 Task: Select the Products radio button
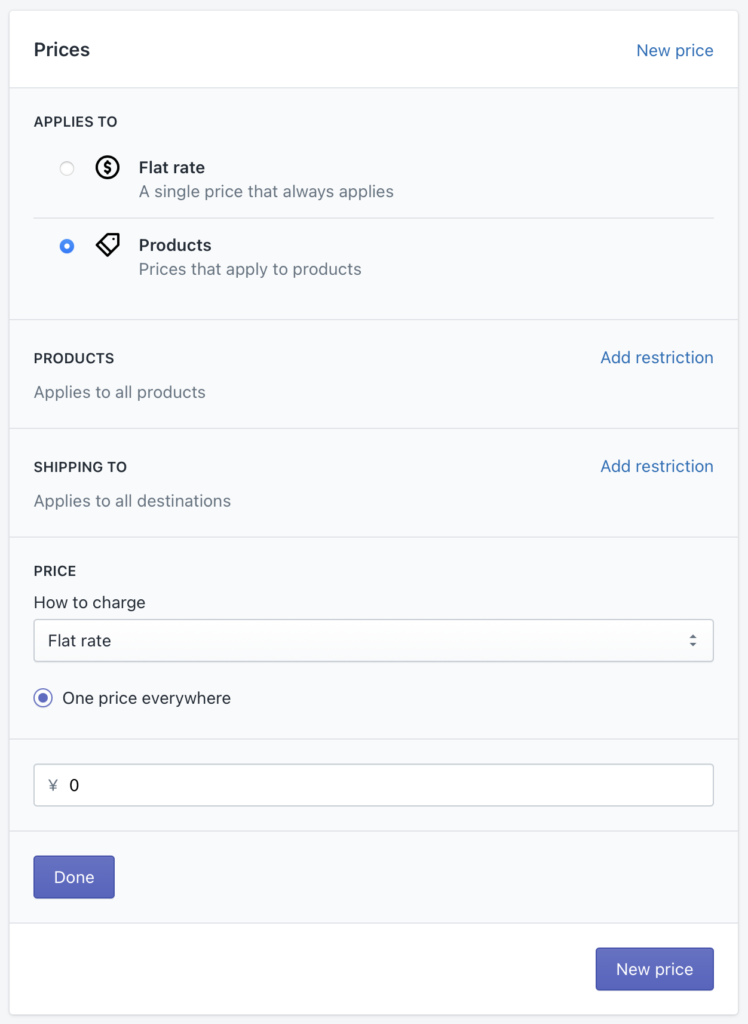coord(67,246)
